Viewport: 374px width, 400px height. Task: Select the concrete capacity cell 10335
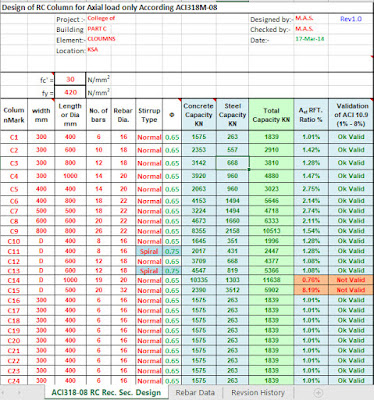(x=199, y=280)
